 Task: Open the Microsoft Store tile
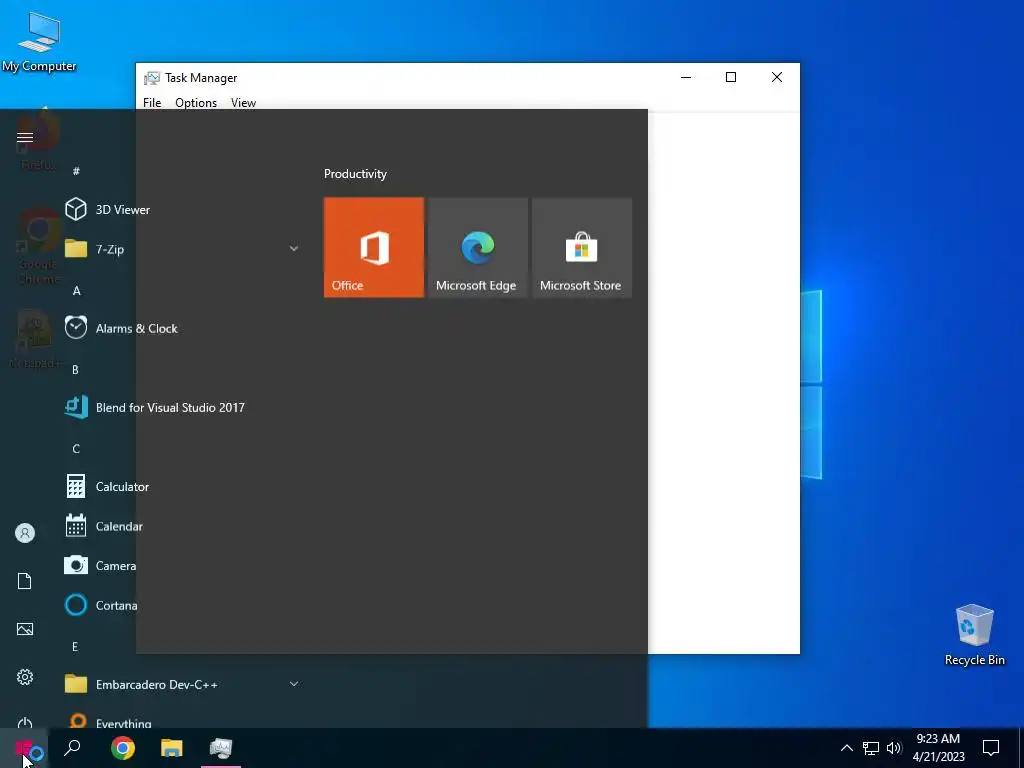click(582, 248)
